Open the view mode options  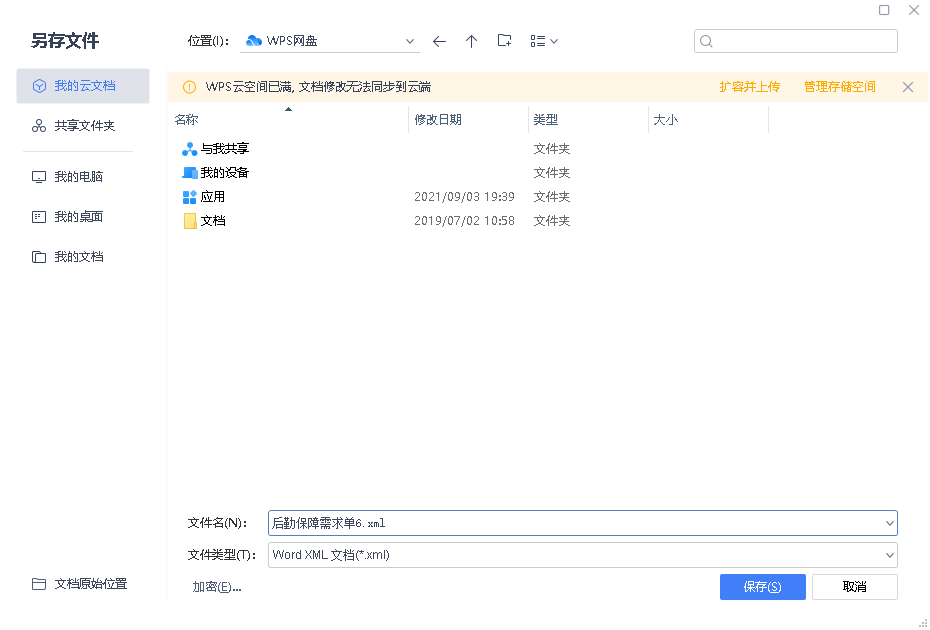click(544, 42)
